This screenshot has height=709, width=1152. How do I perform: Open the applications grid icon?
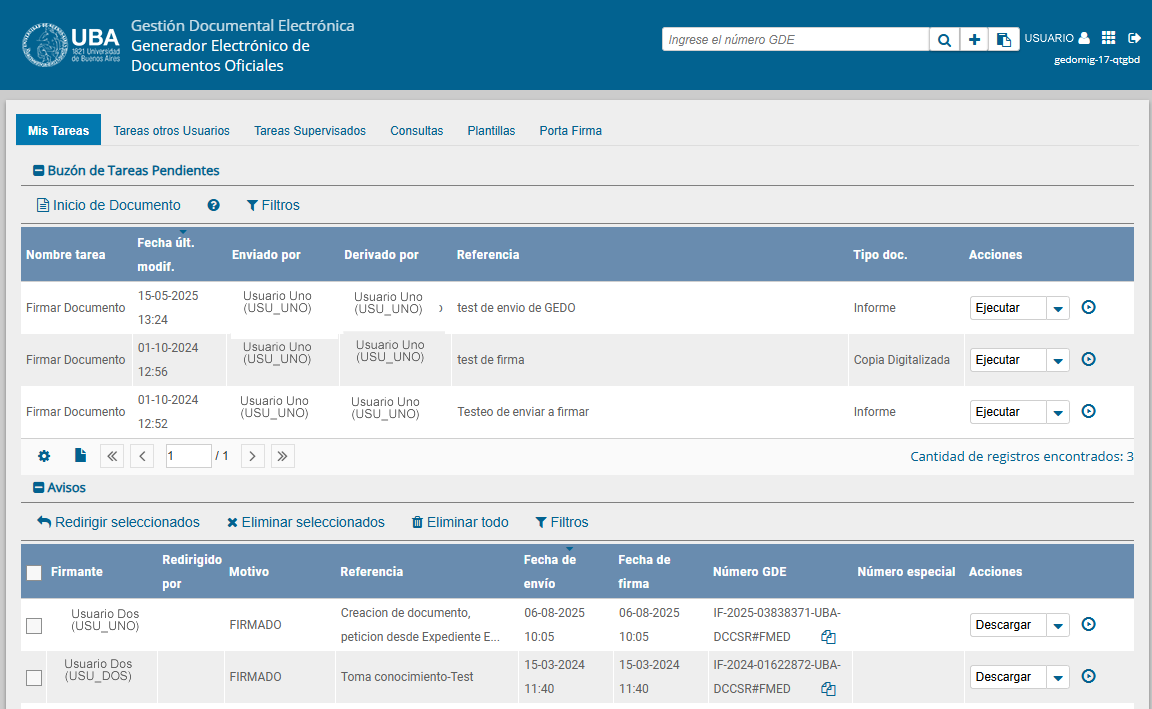1108,38
